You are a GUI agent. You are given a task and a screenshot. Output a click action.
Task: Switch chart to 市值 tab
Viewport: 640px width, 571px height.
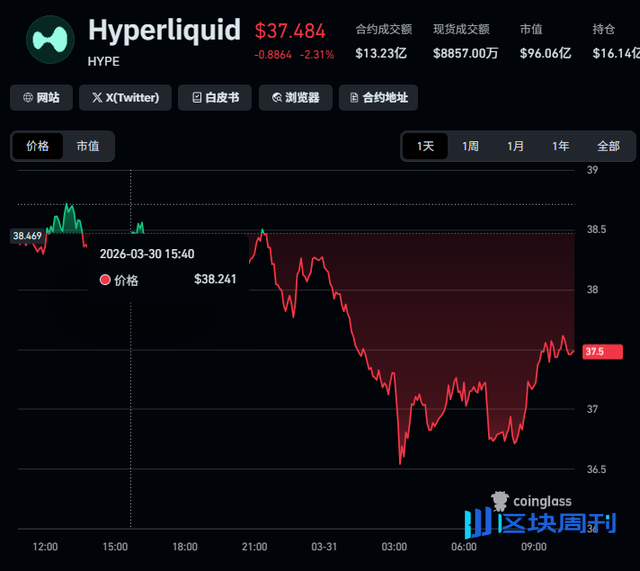click(x=88, y=146)
